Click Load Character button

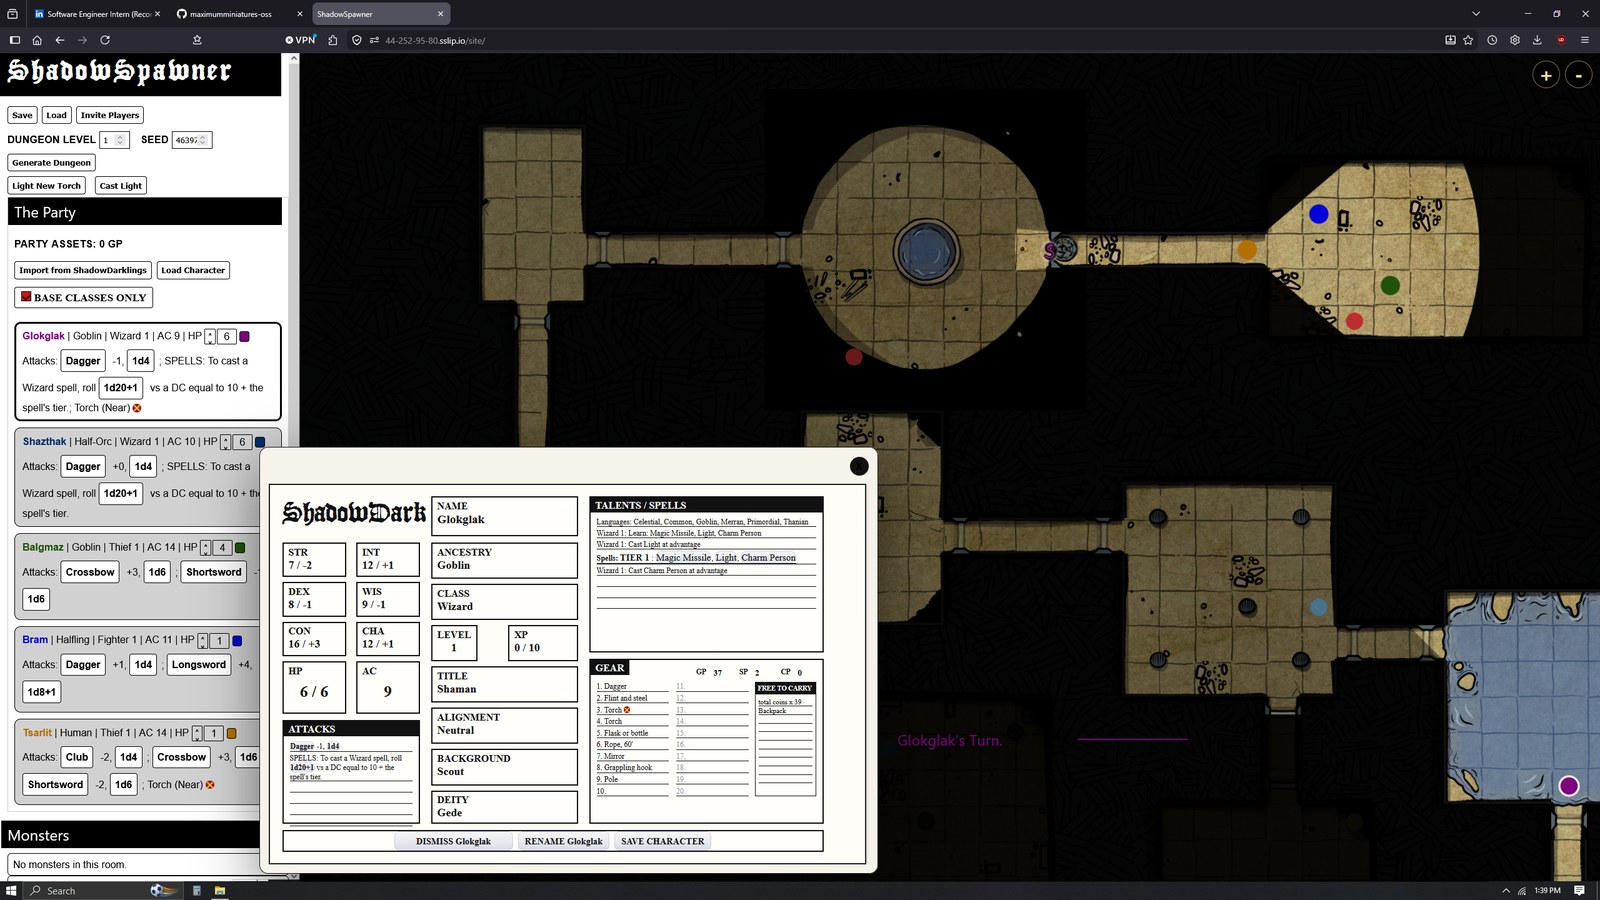point(193,270)
